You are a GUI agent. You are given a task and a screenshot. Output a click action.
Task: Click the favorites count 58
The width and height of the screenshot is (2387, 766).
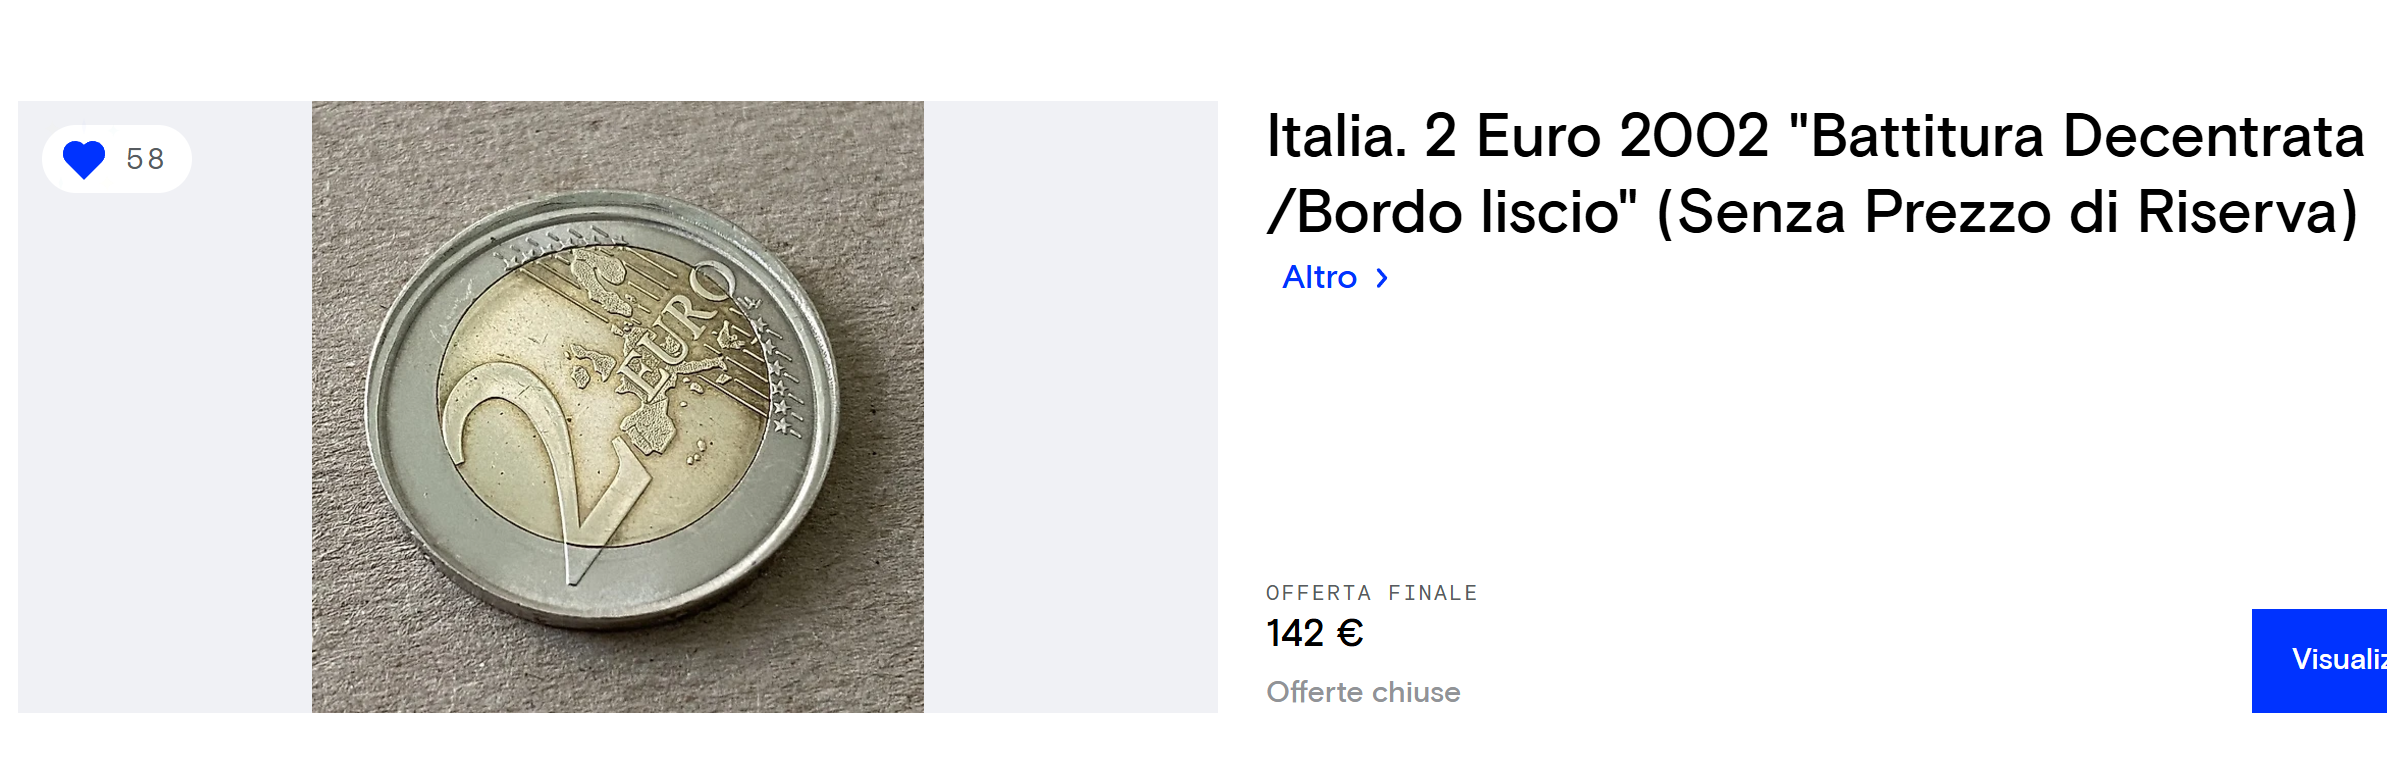[146, 159]
